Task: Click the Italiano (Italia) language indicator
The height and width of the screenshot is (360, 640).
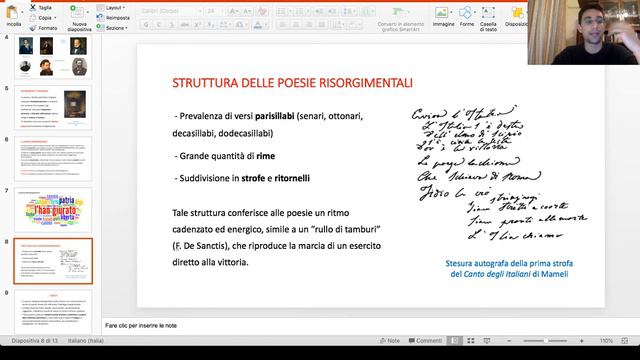Action: pos(86,340)
